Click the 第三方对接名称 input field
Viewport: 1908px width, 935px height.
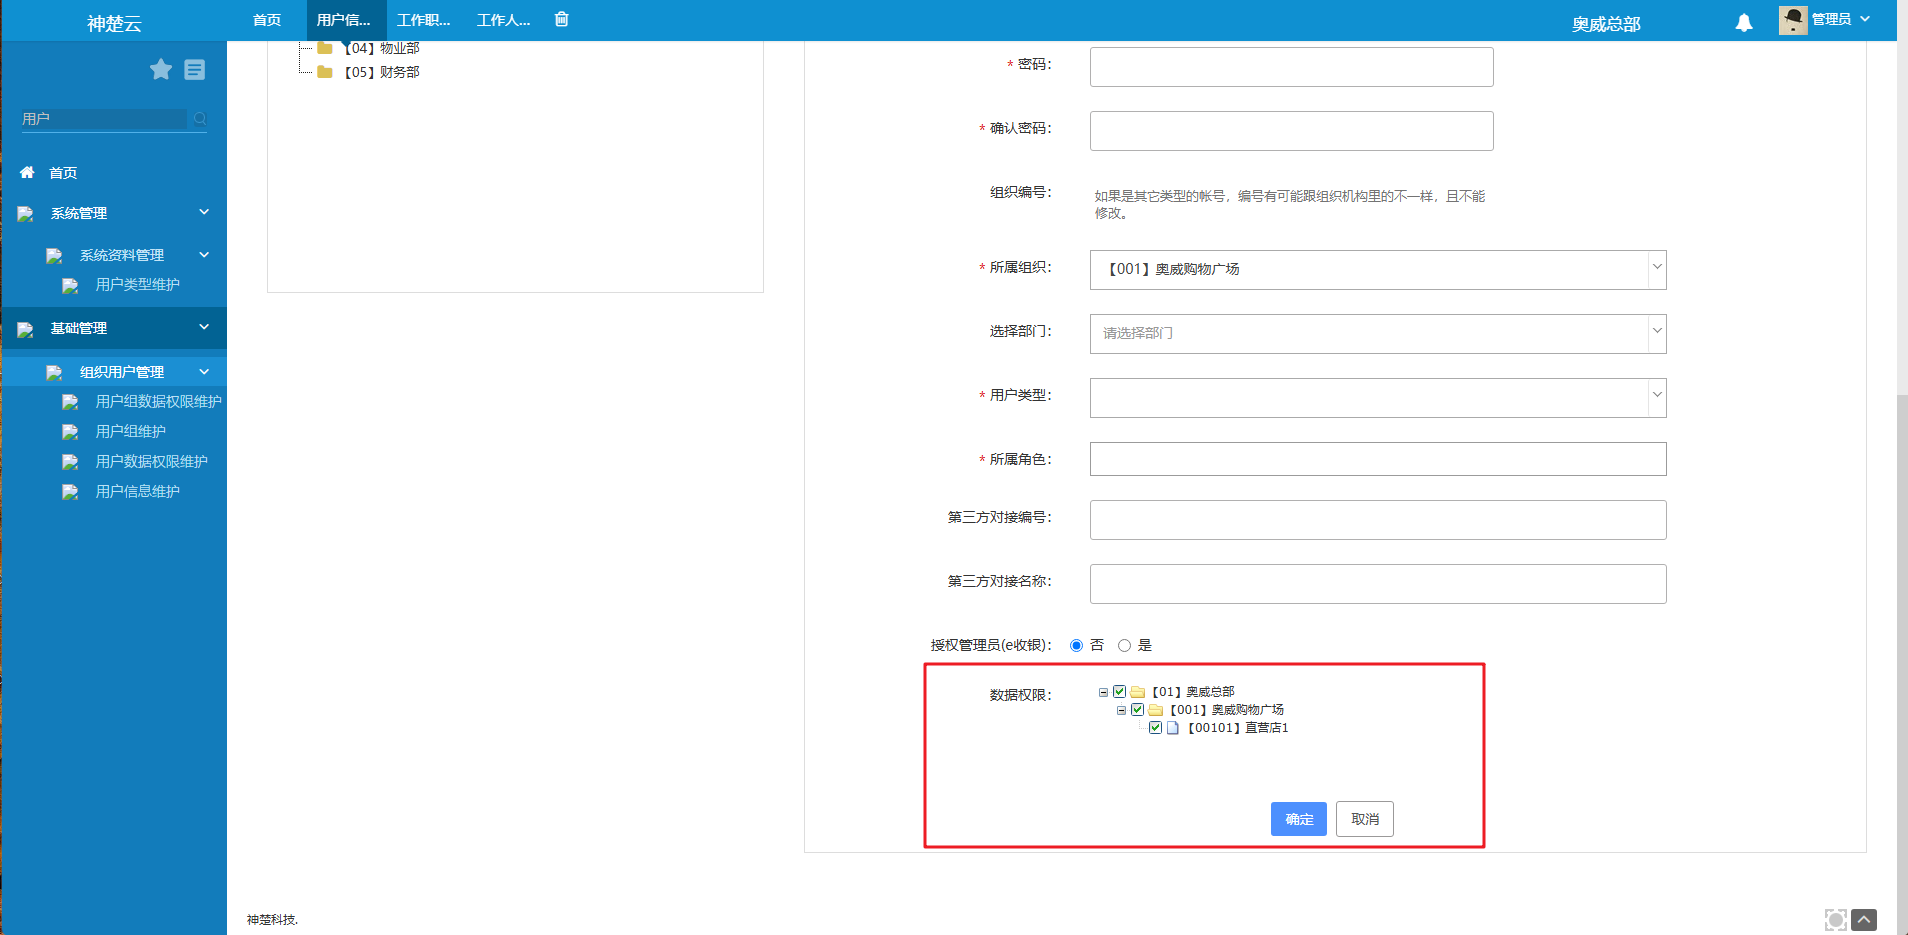[x=1378, y=584]
